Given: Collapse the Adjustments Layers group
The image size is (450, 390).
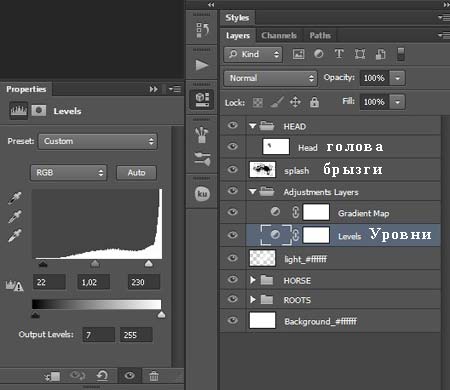Looking at the screenshot, I should click(253, 192).
